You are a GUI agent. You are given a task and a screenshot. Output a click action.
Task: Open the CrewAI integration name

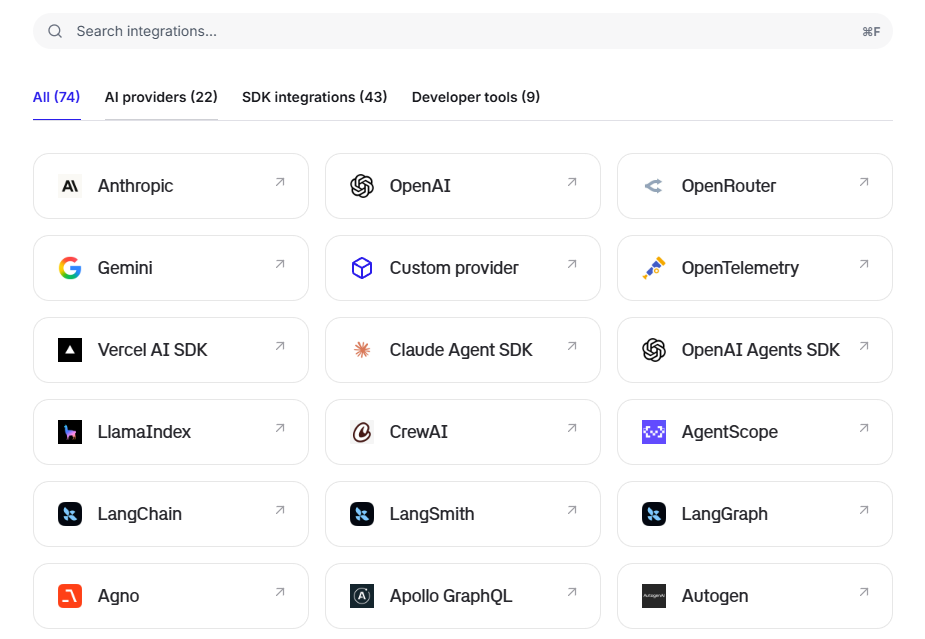click(419, 432)
